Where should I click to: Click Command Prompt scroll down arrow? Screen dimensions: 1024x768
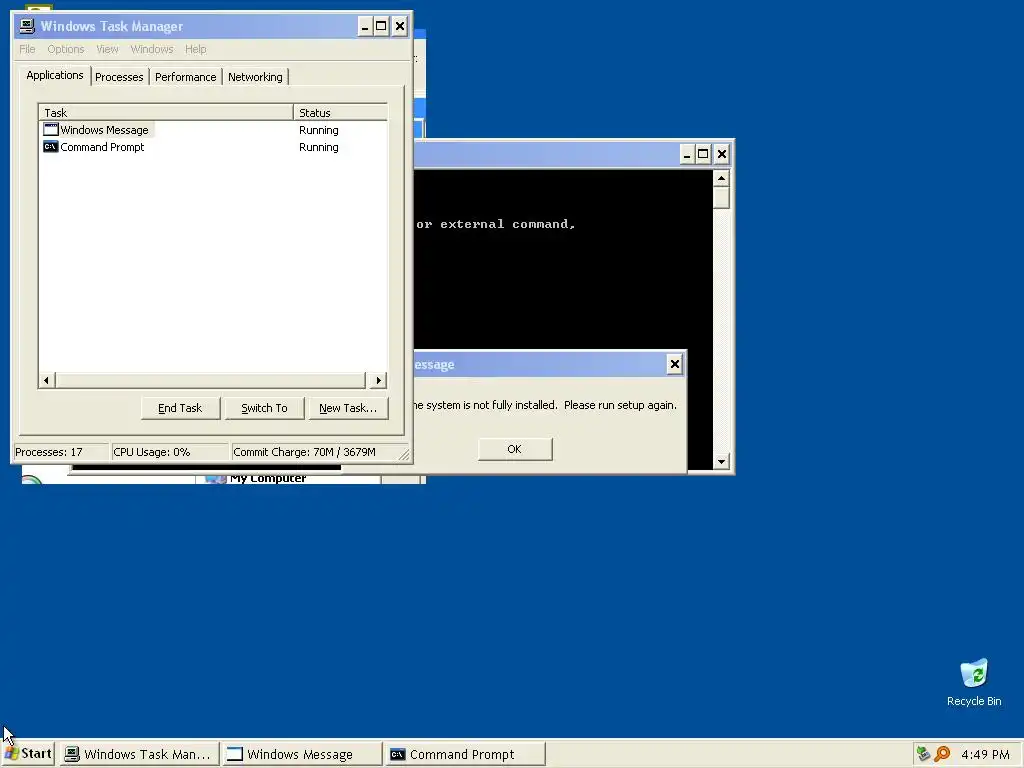[721, 461]
